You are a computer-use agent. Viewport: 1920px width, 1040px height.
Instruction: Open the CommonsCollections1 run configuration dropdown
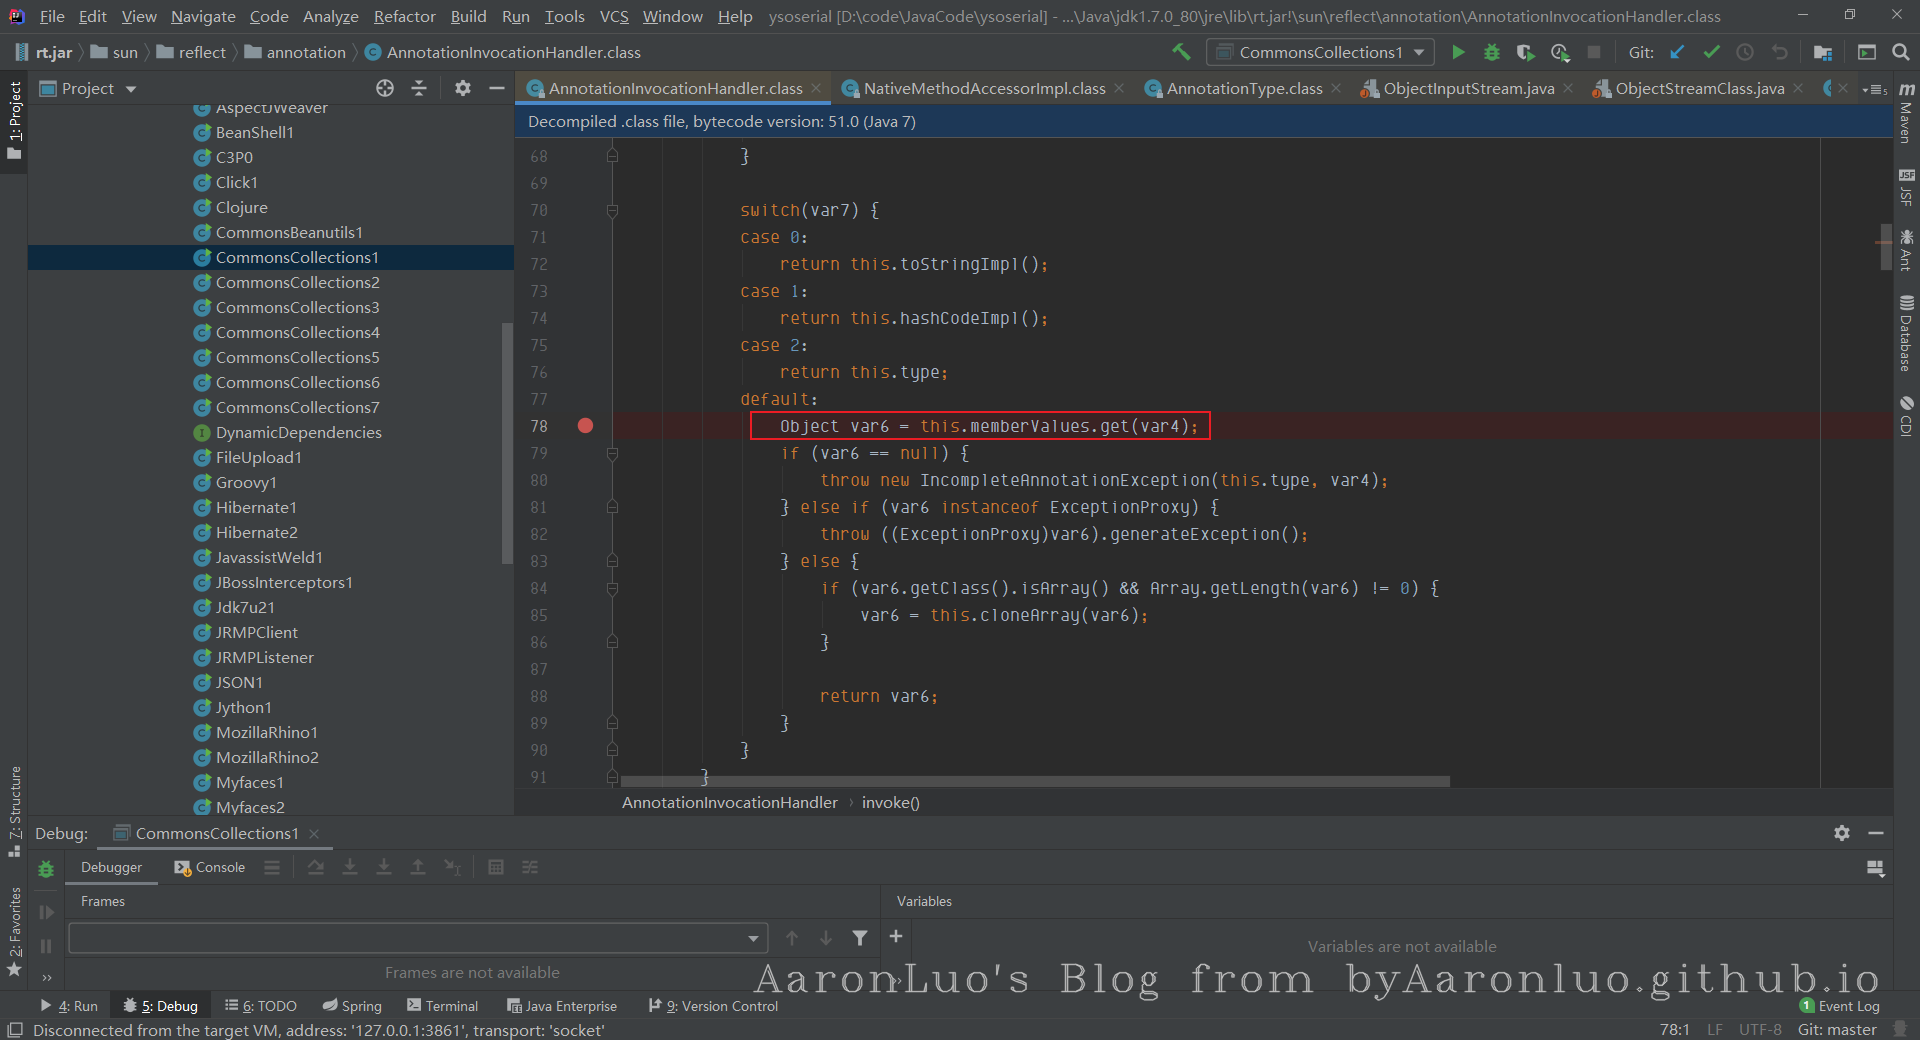pyautogui.click(x=1320, y=52)
